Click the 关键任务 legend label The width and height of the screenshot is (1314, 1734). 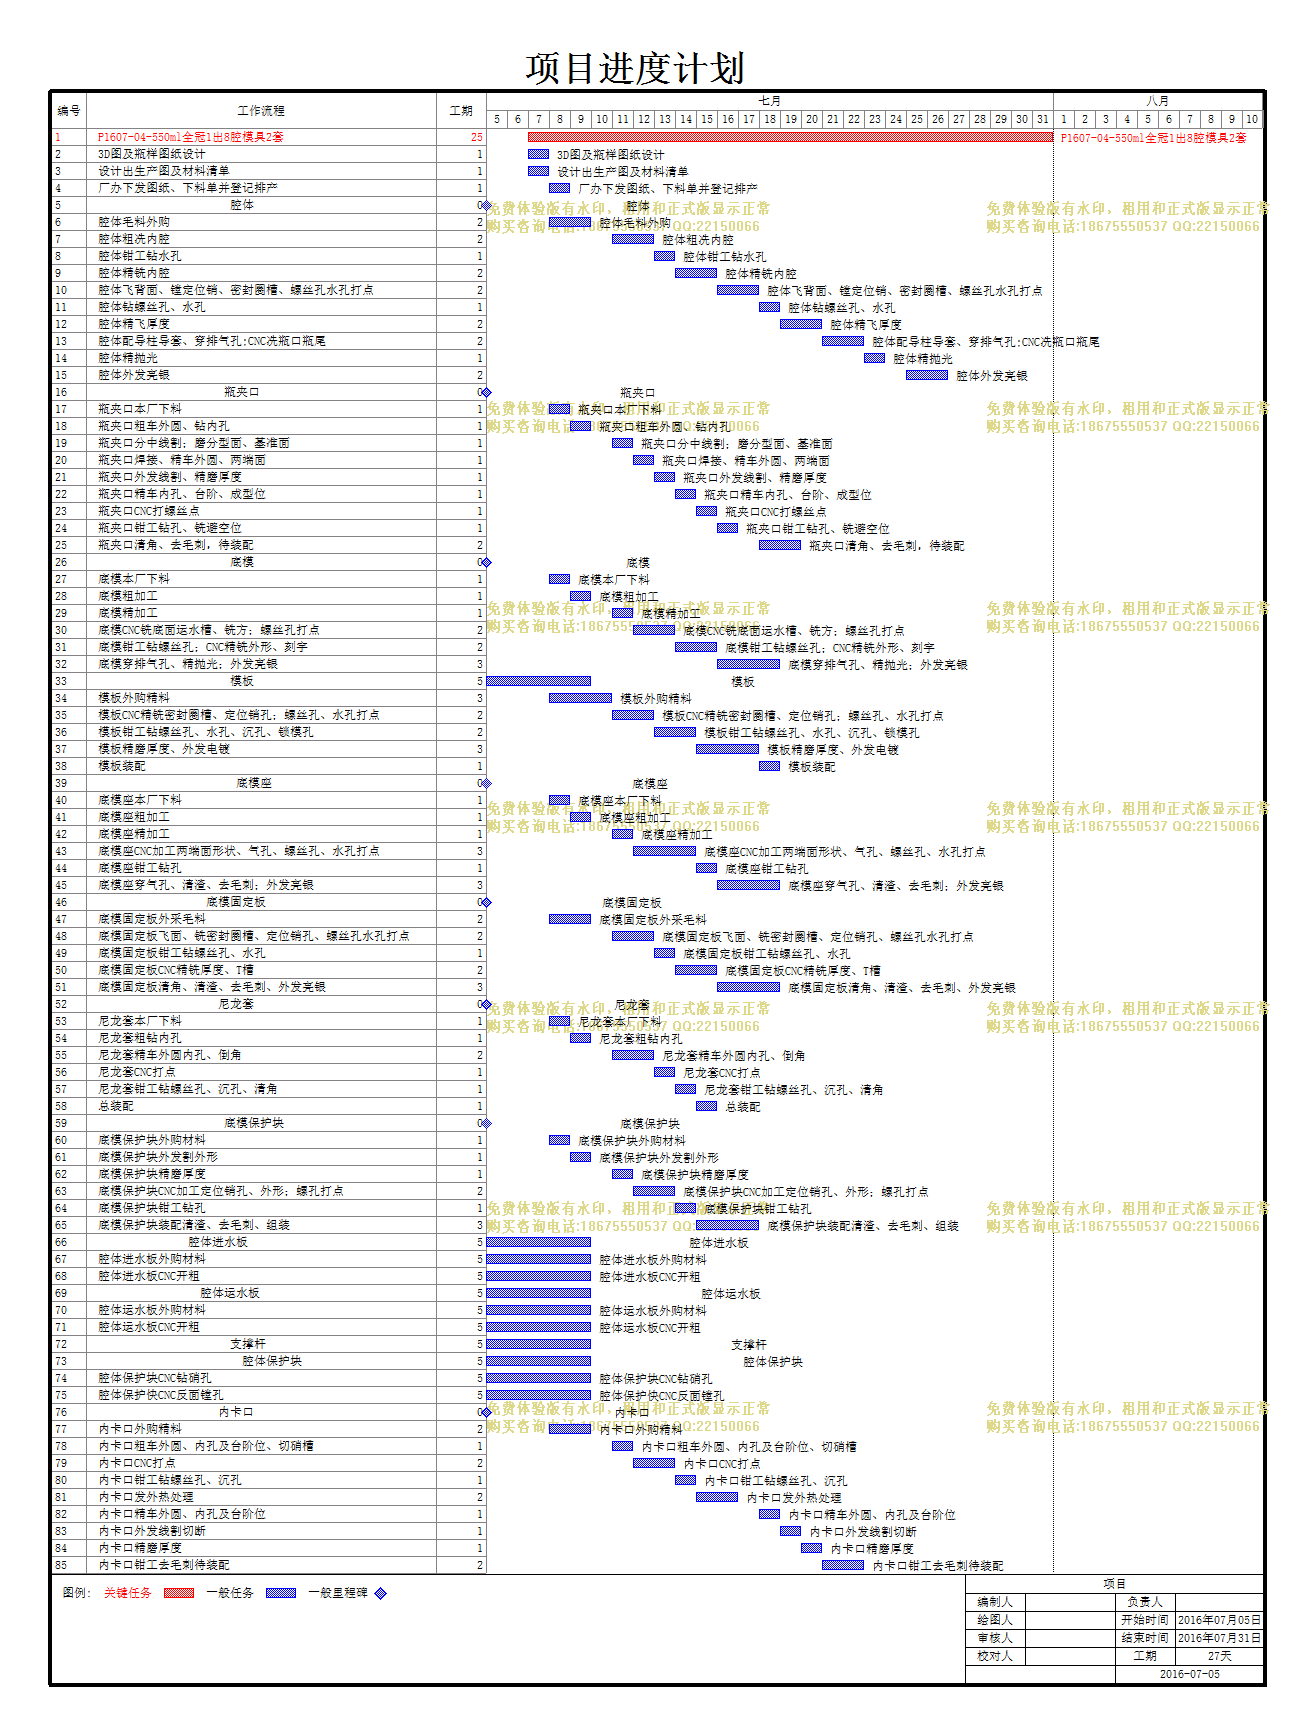click(128, 1593)
